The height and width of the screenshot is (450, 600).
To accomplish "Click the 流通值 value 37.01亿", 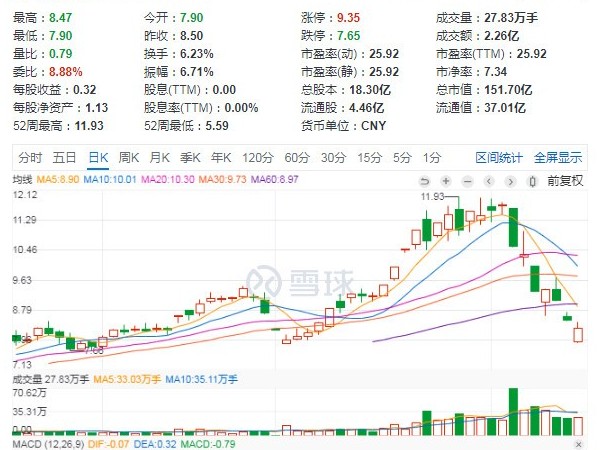I will (x=505, y=108).
